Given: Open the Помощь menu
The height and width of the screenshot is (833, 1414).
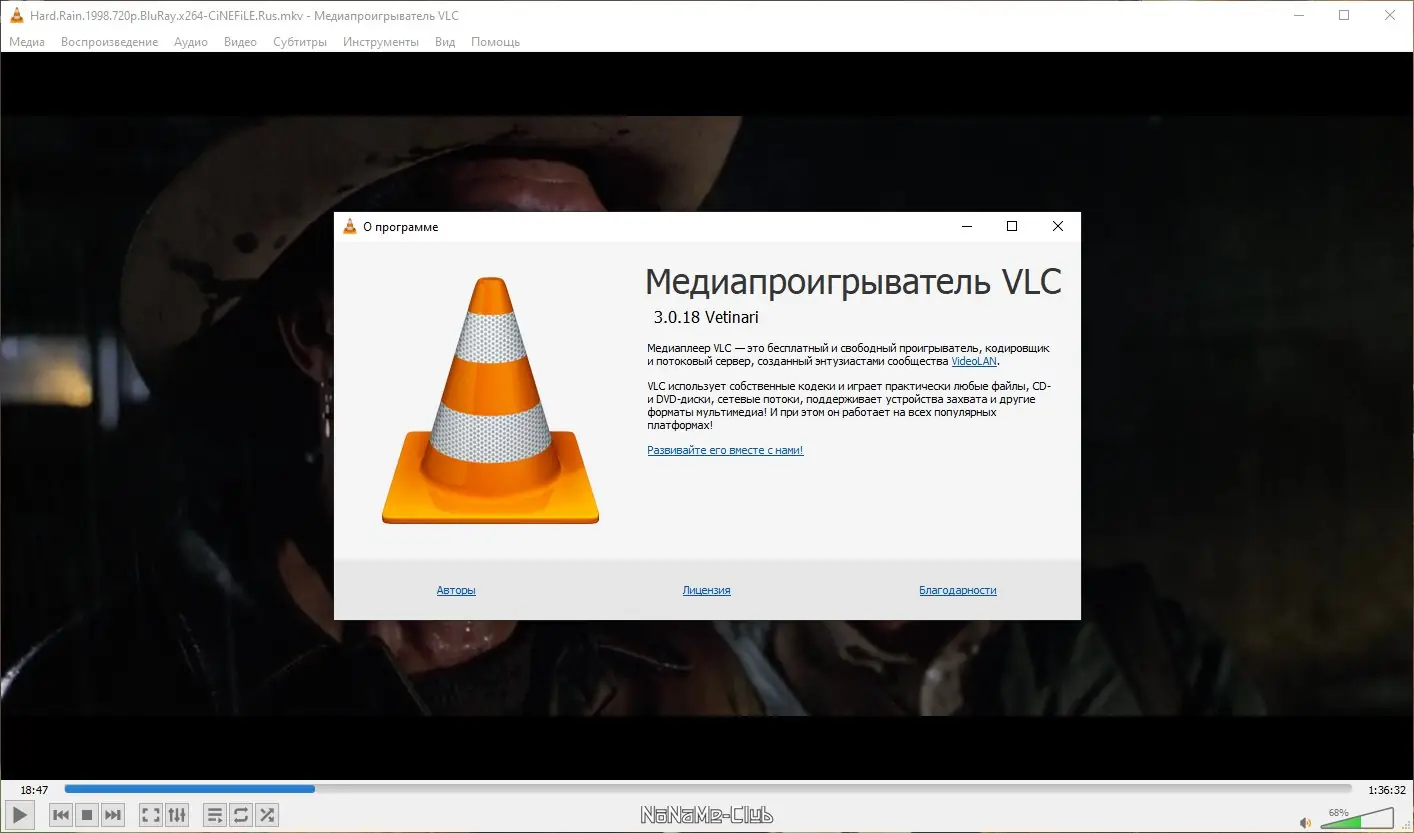Looking at the screenshot, I should tap(495, 42).
